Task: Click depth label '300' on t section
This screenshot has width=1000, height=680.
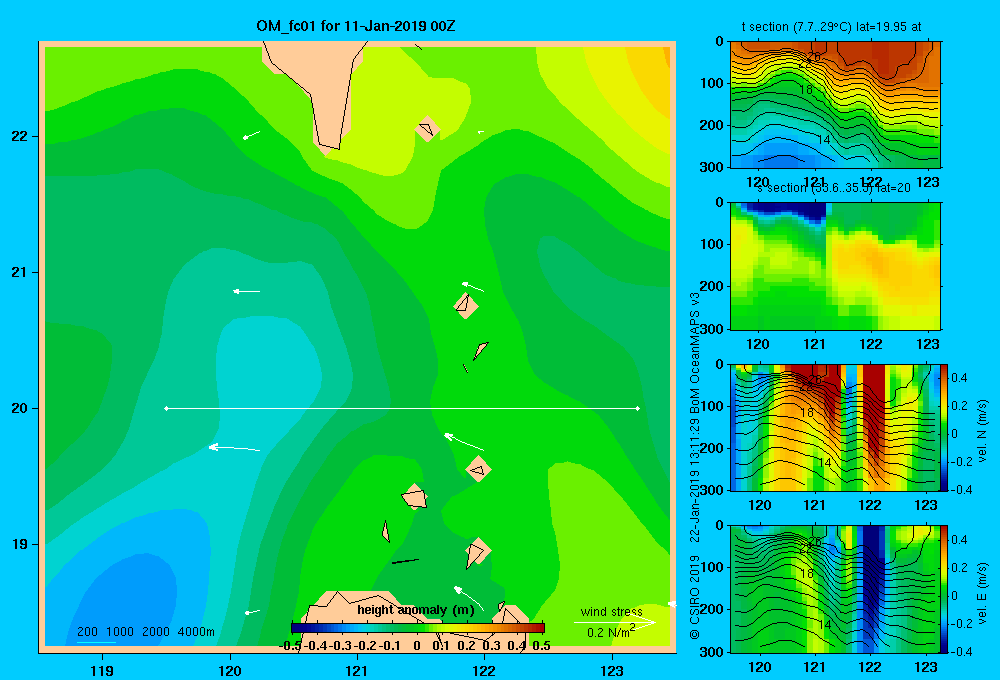Action: pos(711,167)
